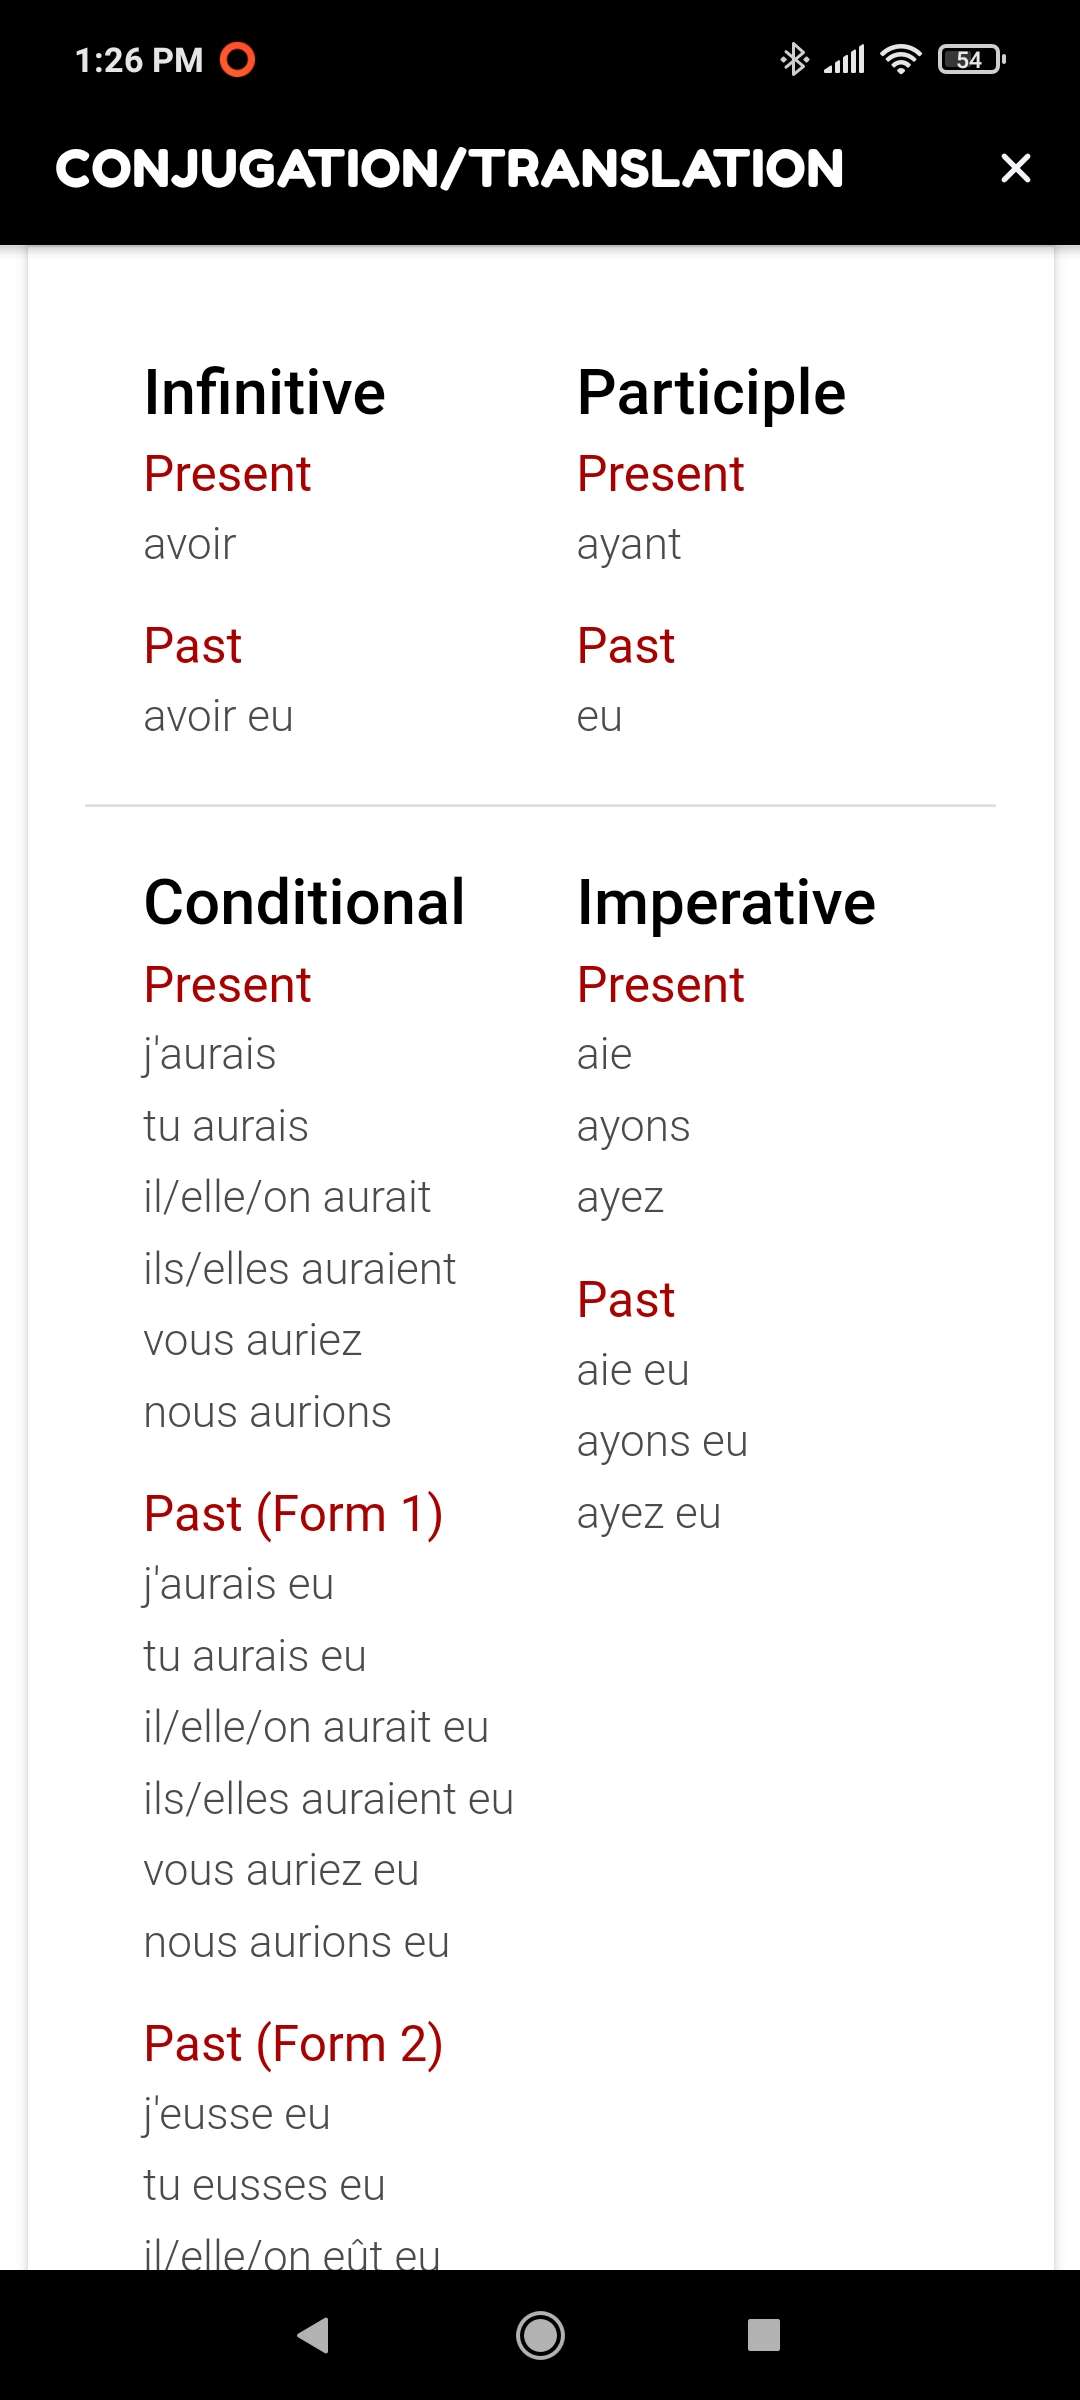Screen dimensions: 1080x2400
Task: Tap the clock showing 1:26 PM
Action: pyautogui.click(x=138, y=60)
